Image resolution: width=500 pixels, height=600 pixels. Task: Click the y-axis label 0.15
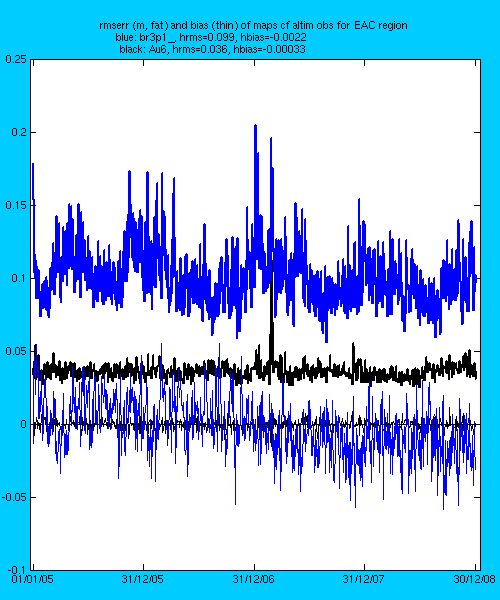point(16,205)
